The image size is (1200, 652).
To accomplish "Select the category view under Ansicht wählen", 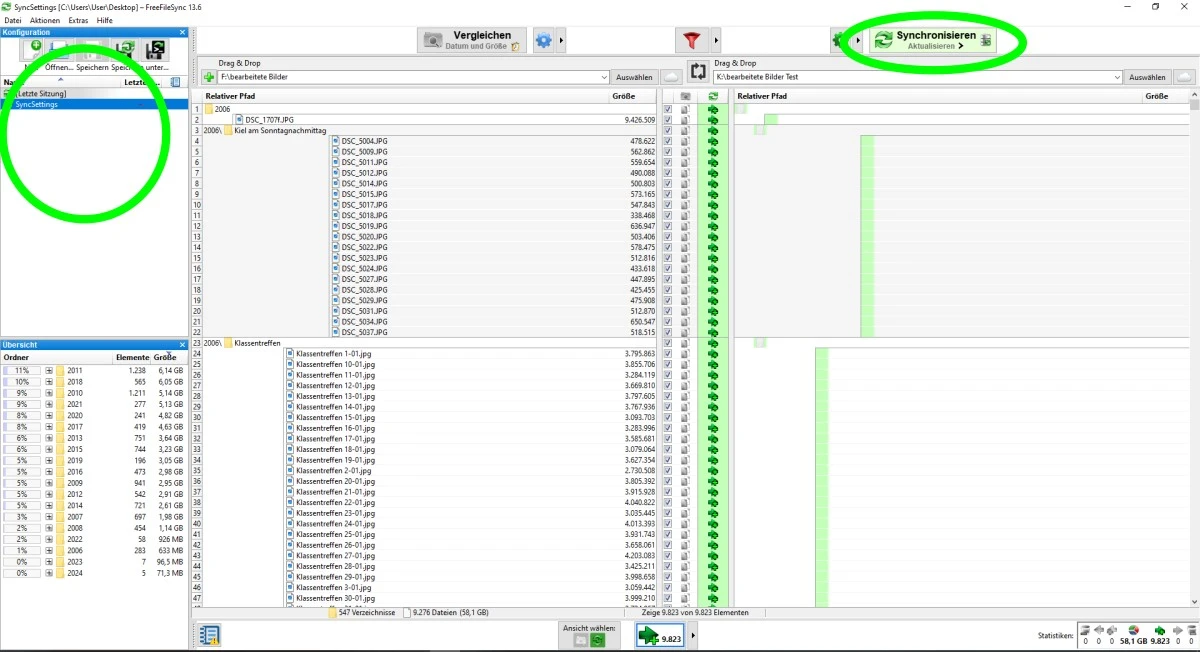I will tap(580, 640).
